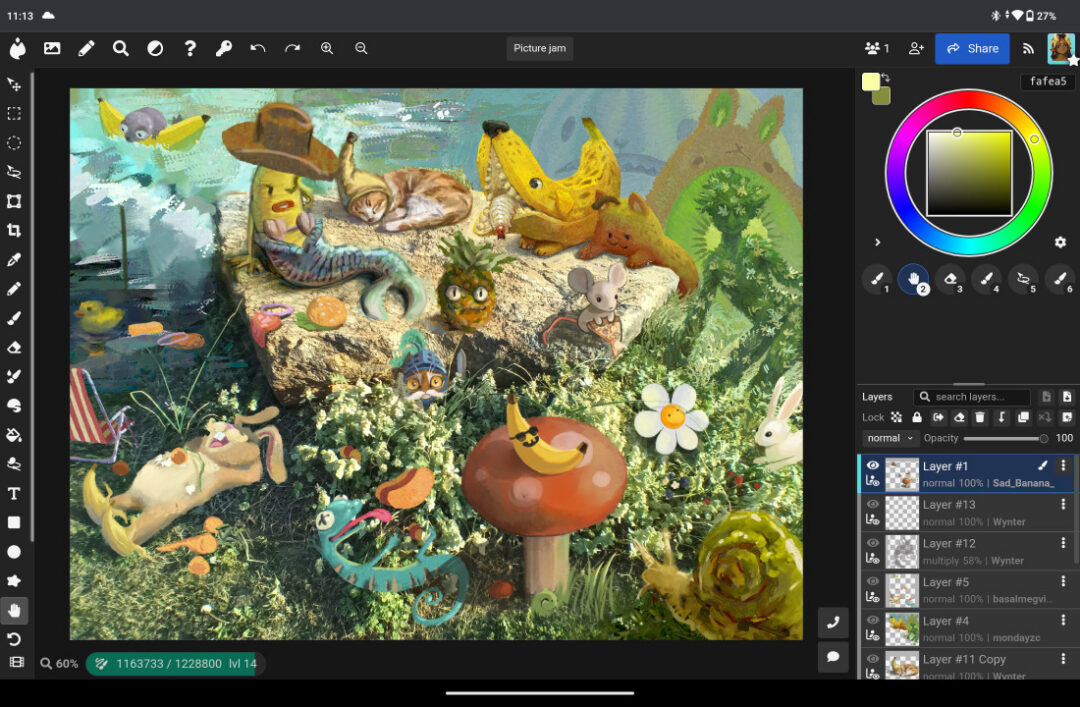Toggle lock transparency checkerboard

[896, 417]
